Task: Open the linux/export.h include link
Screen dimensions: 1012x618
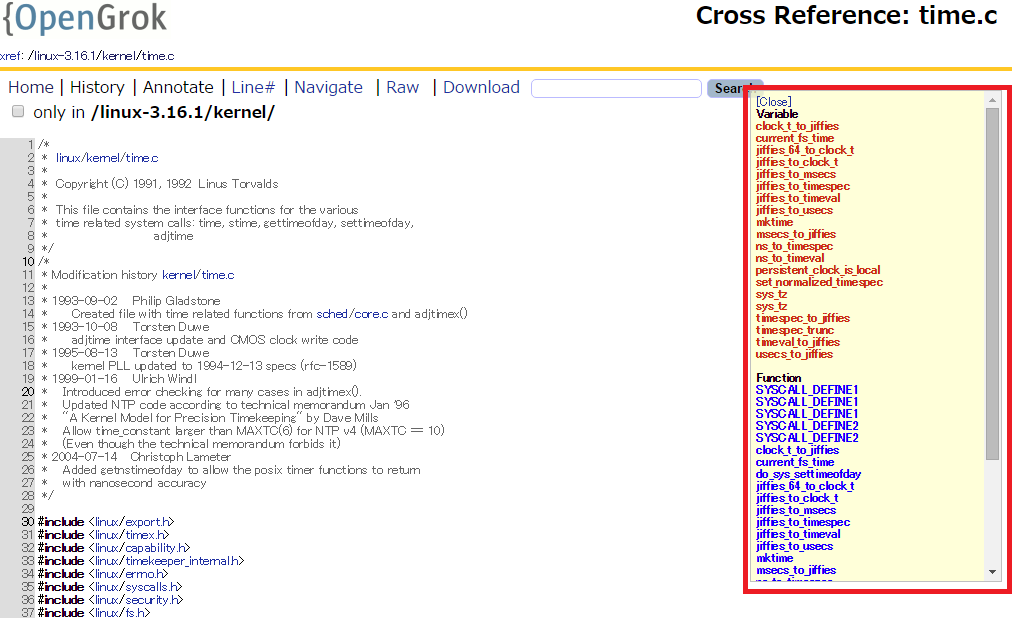Action: pyautogui.click(x=134, y=521)
